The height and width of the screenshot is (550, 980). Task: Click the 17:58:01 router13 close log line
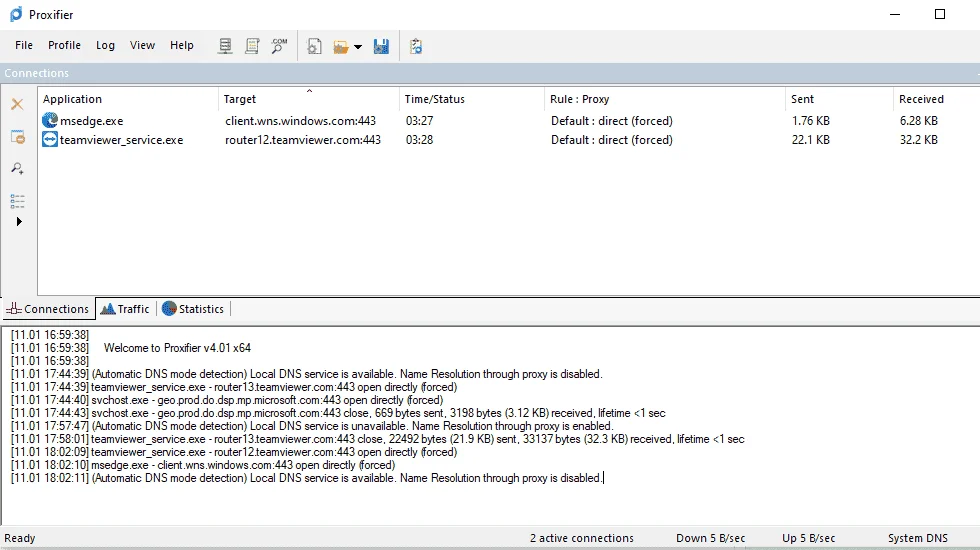point(378,439)
